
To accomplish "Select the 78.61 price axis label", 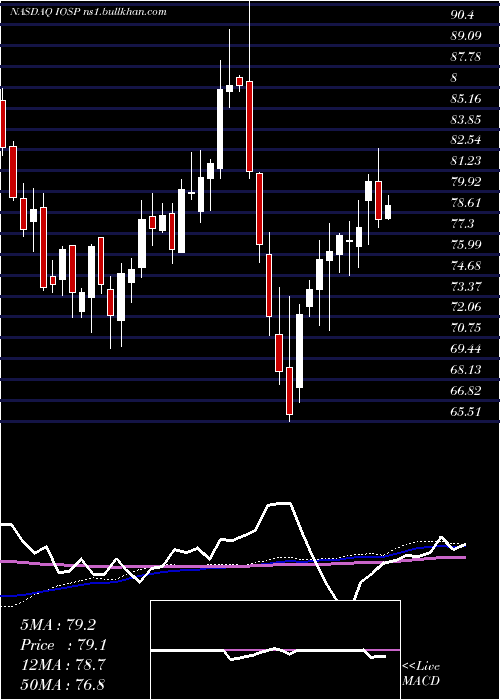I will [466, 203].
